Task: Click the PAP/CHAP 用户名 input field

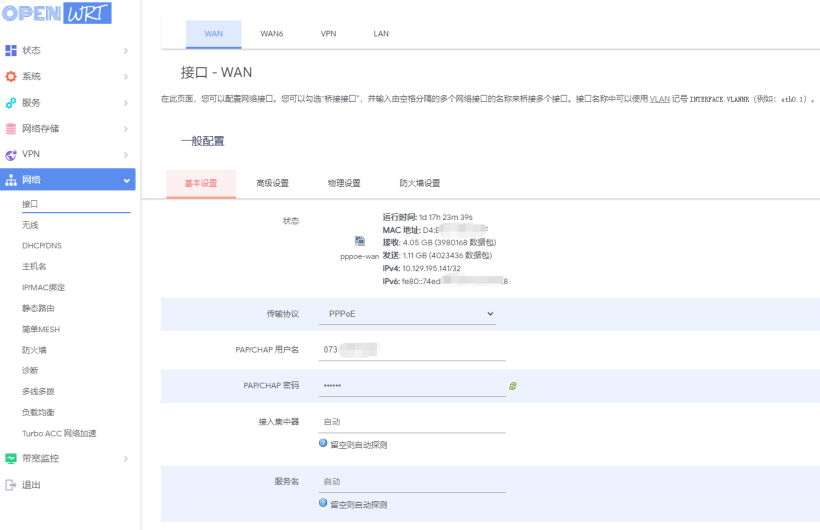Action: pos(411,350)
